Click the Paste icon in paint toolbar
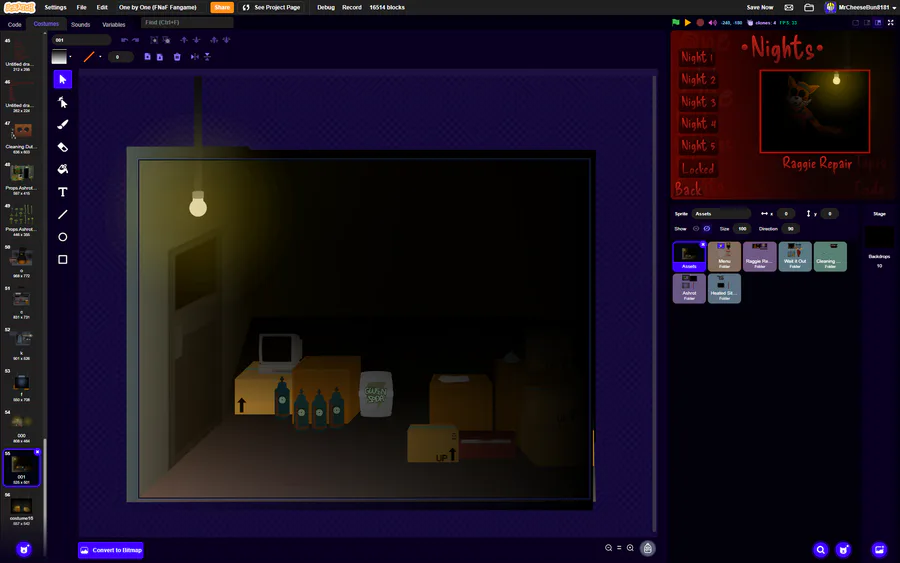 pyautogui.click(x=160, y=57)
